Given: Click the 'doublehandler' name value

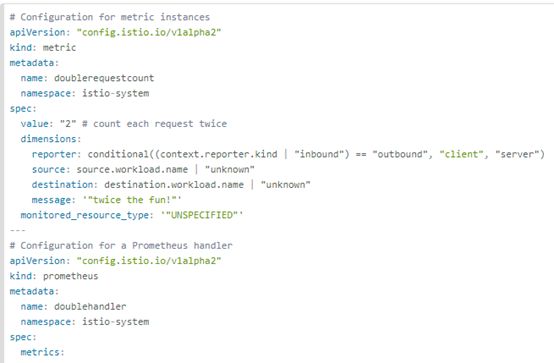Looking at the screenshot, I should click(90, 306).
